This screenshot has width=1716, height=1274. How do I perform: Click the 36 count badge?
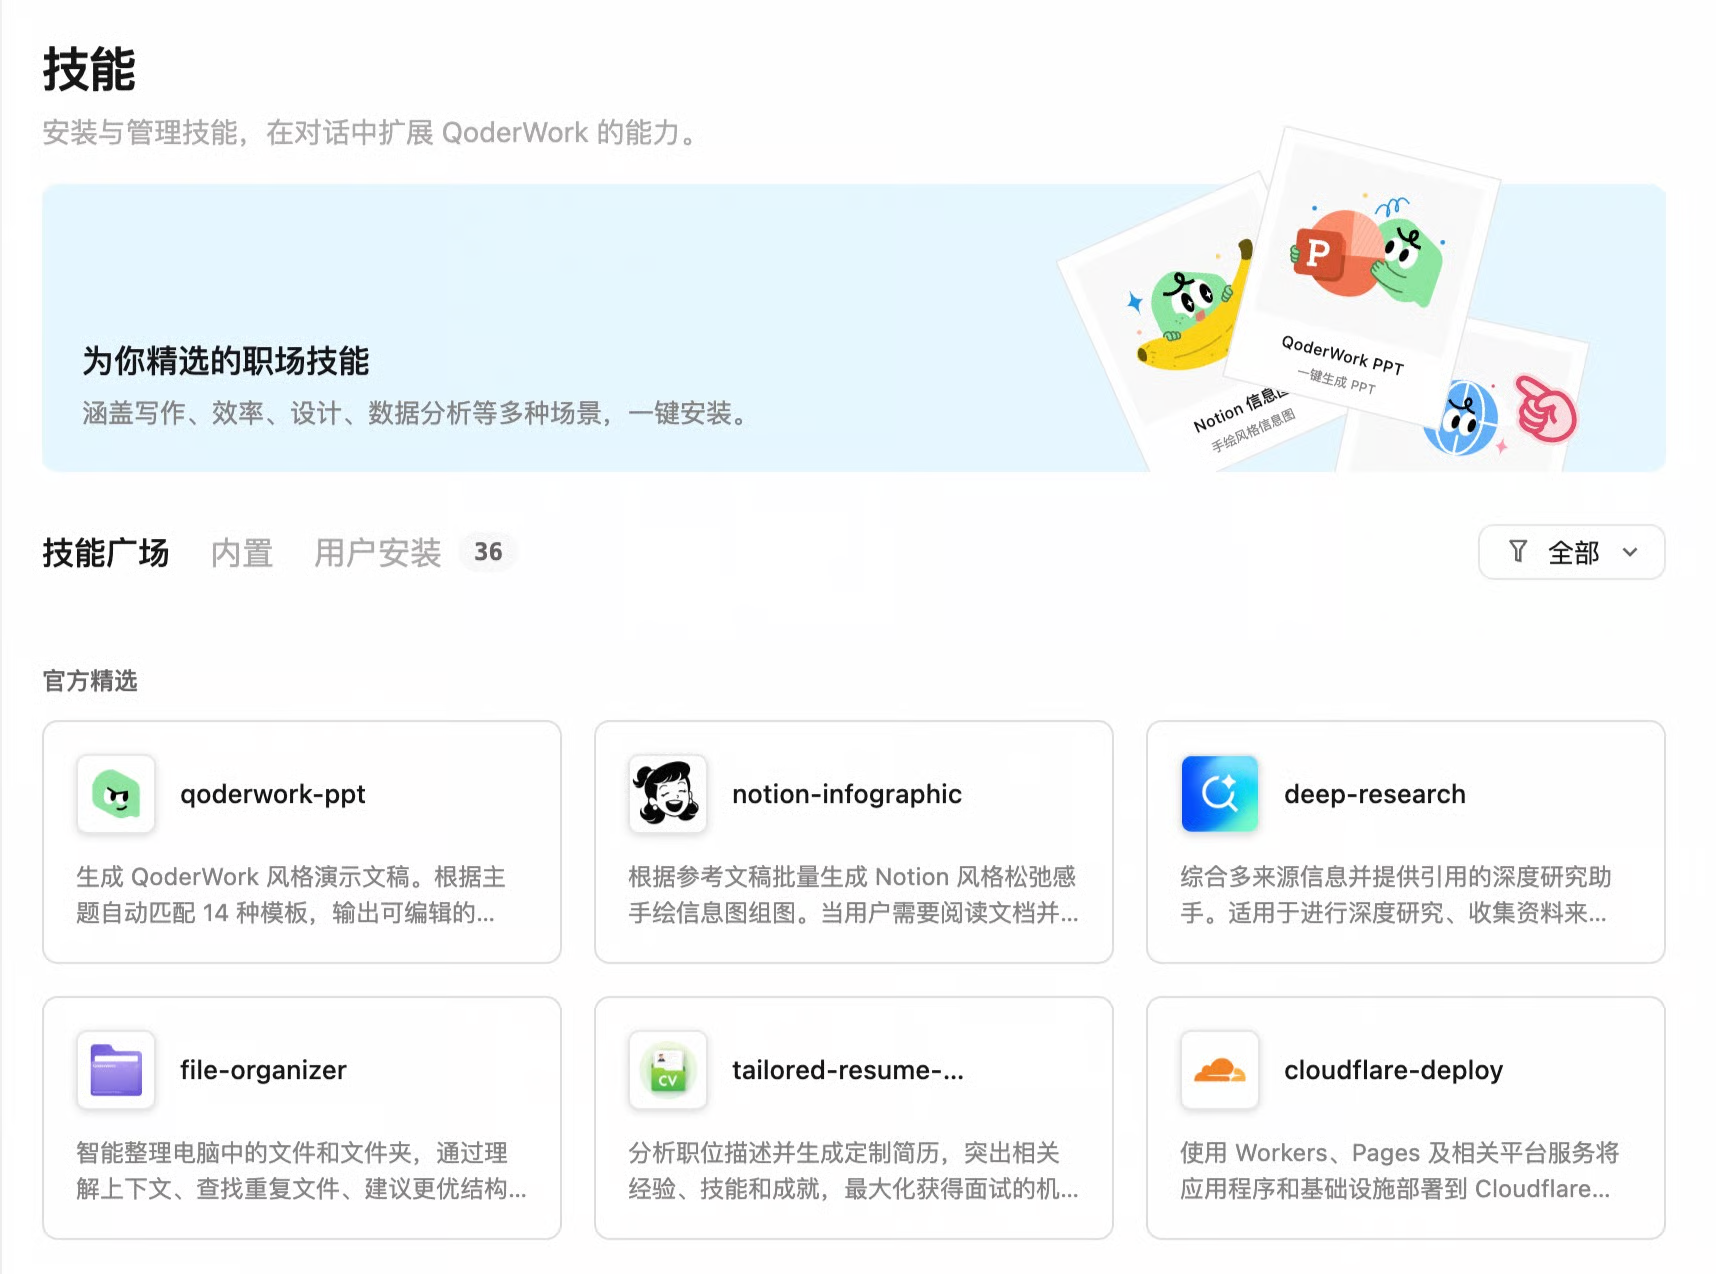(x=488, y=552)
